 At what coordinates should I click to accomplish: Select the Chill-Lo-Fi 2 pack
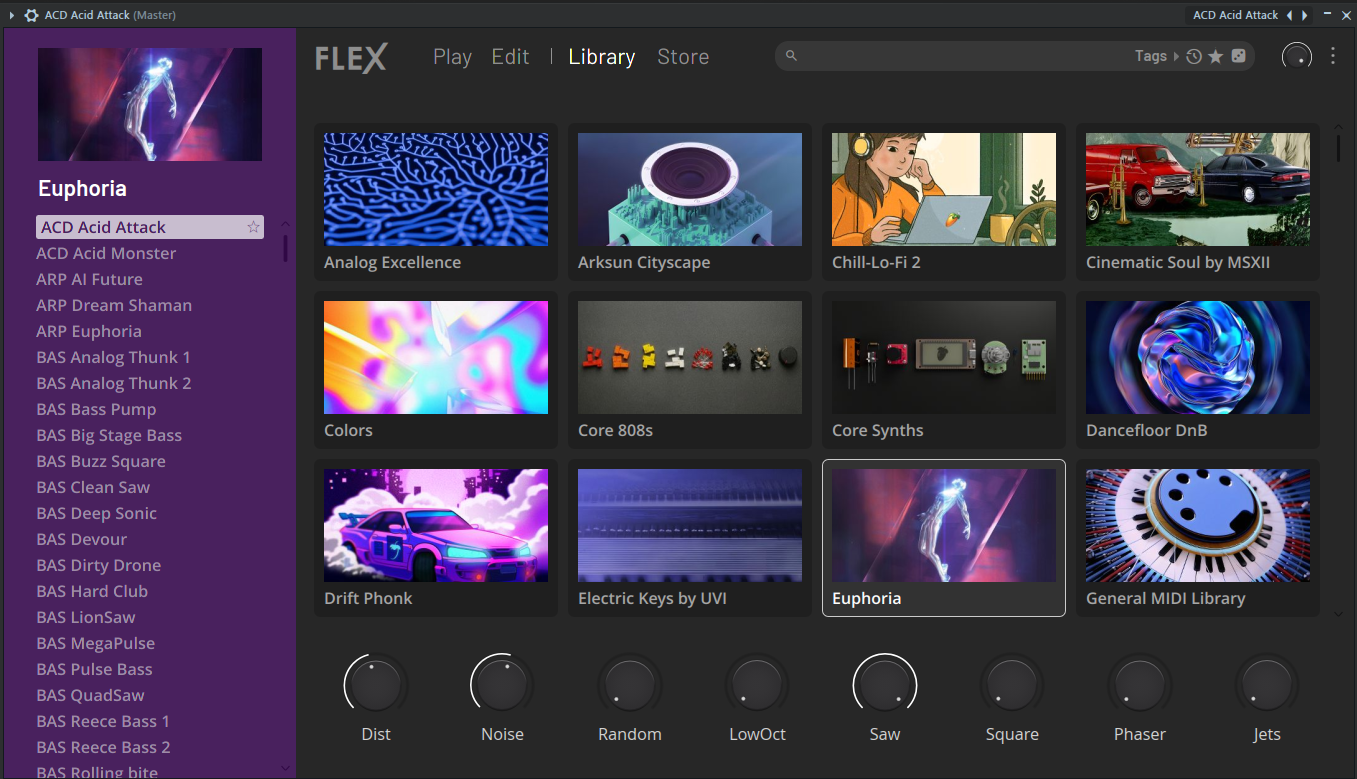944,202
